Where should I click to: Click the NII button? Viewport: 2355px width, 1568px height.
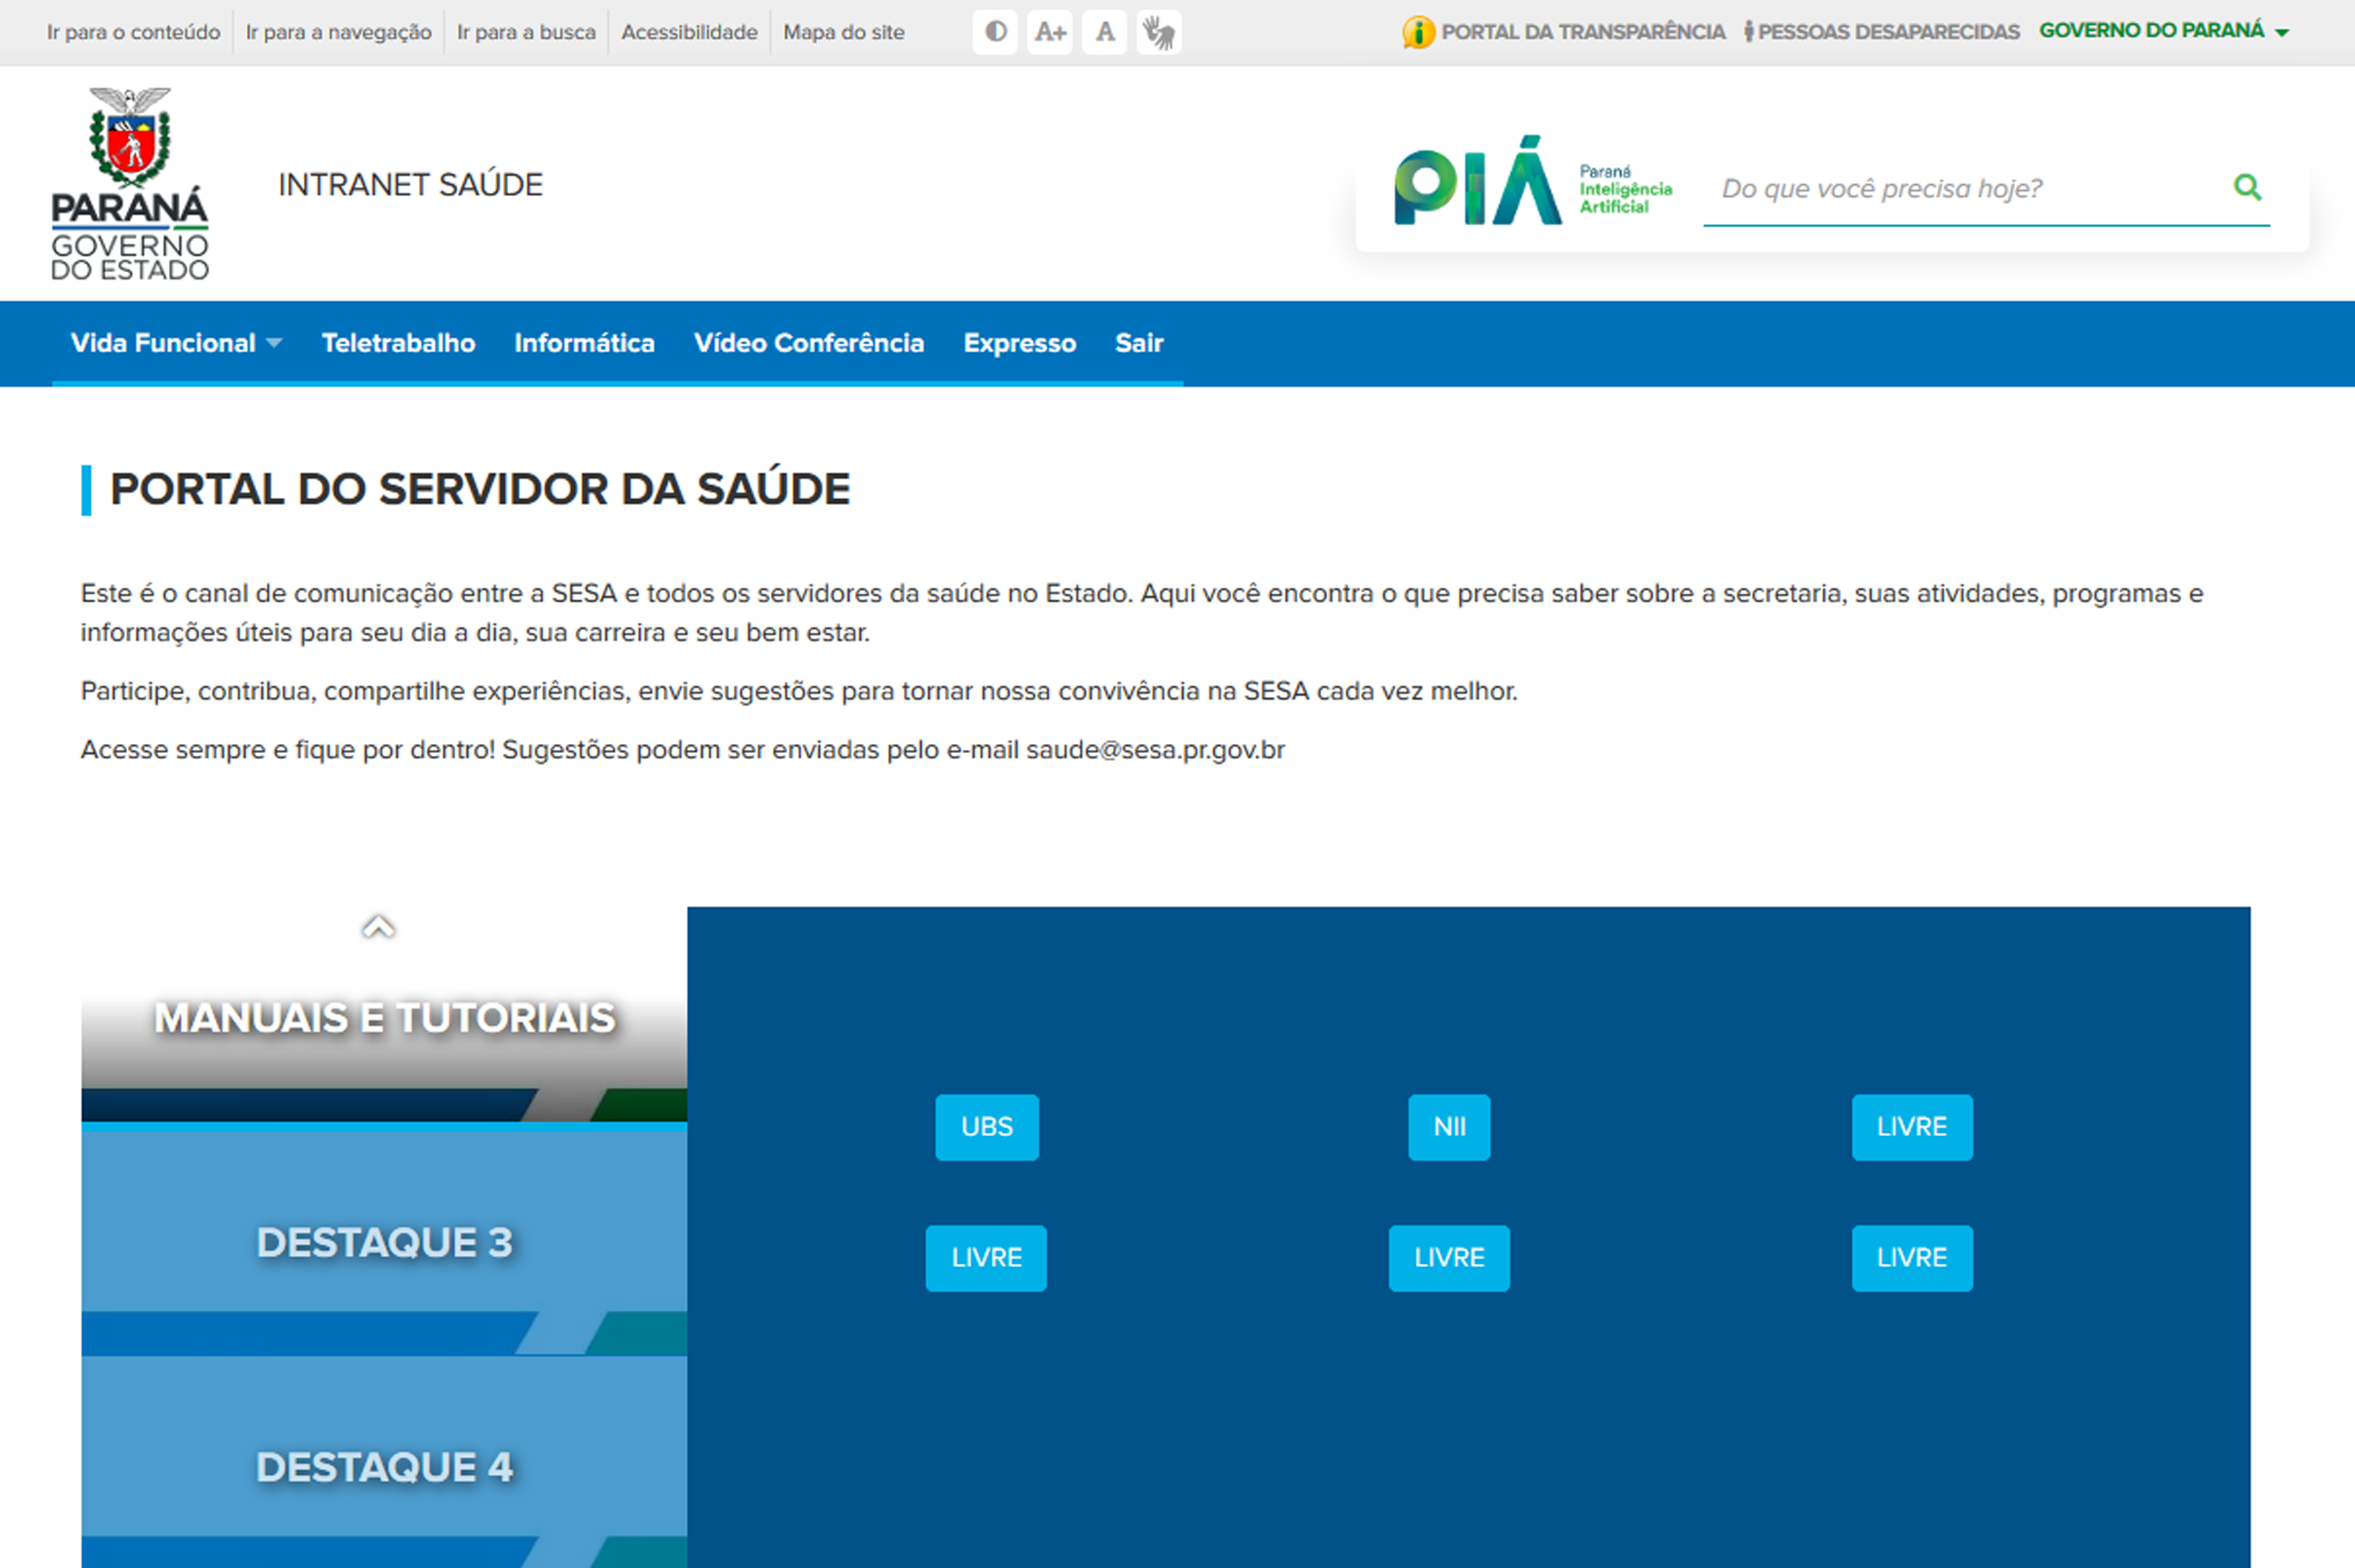click(x=1449, y=1127)
